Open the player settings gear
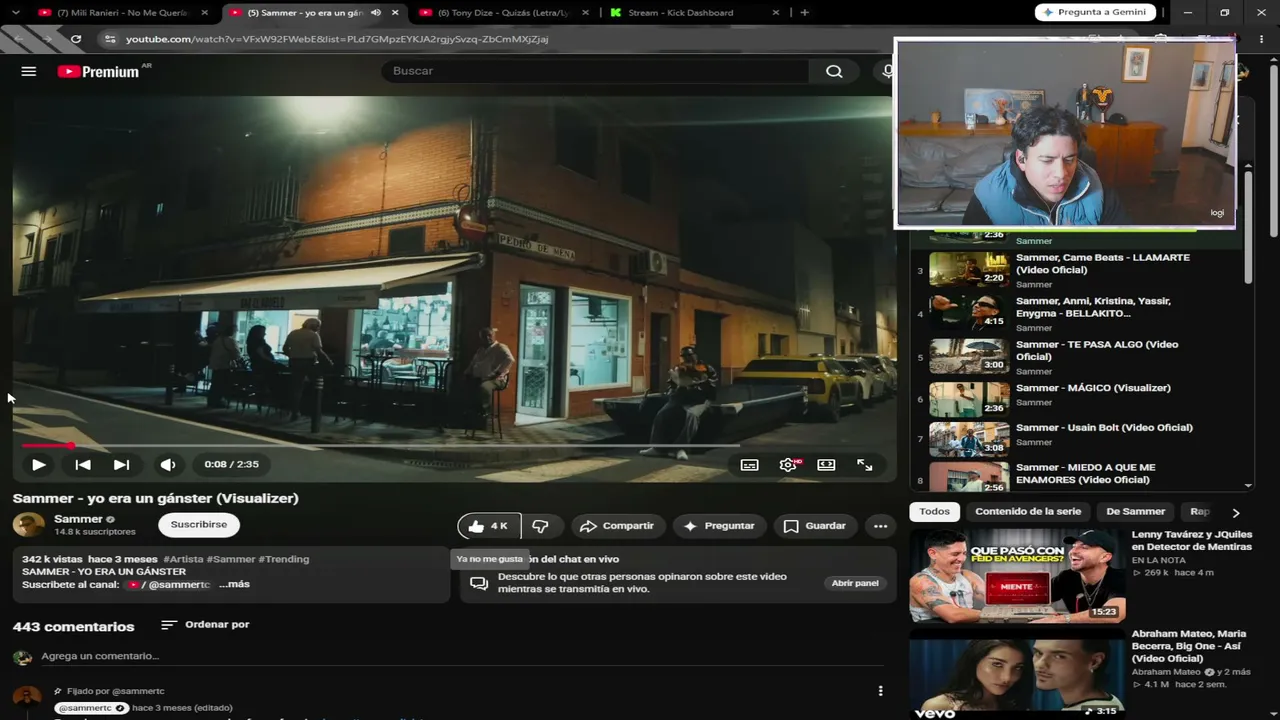Screen dimensions: 1280x720 [x=788, y=464]
